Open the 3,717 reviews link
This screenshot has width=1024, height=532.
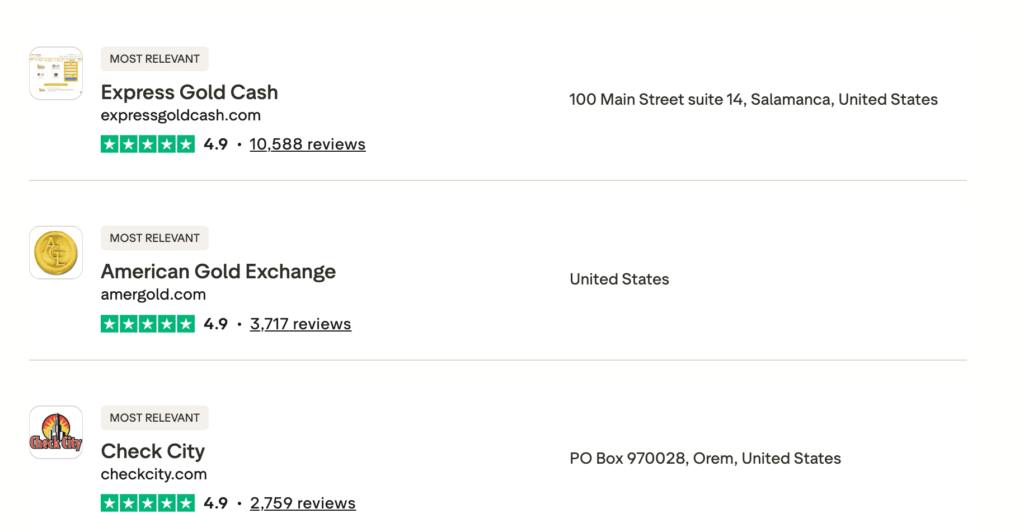click(x=300, y=324)
